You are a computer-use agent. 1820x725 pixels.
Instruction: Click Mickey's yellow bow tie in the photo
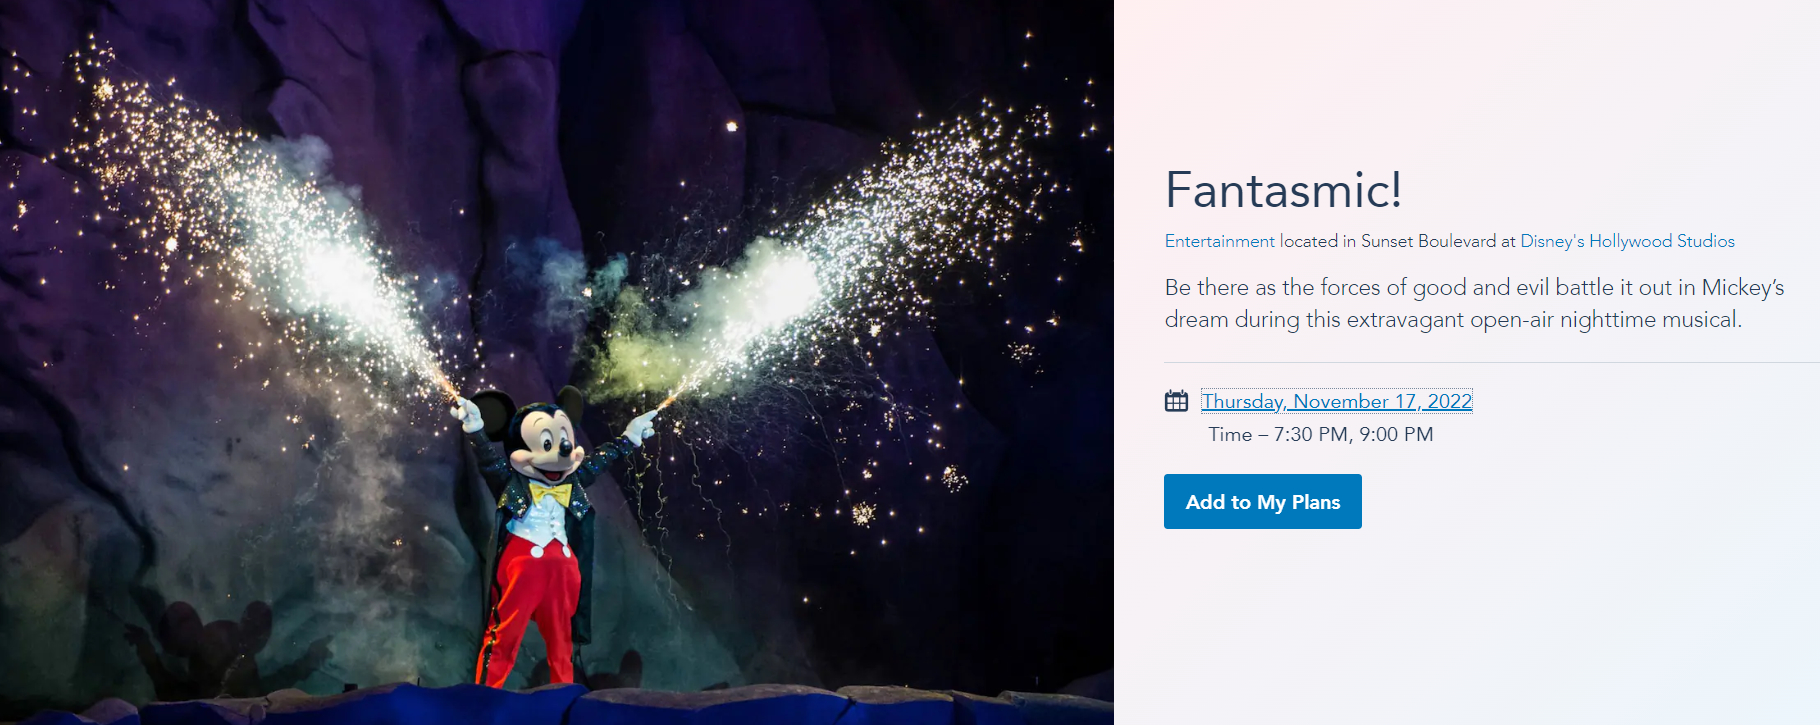[x=550, y=493]
